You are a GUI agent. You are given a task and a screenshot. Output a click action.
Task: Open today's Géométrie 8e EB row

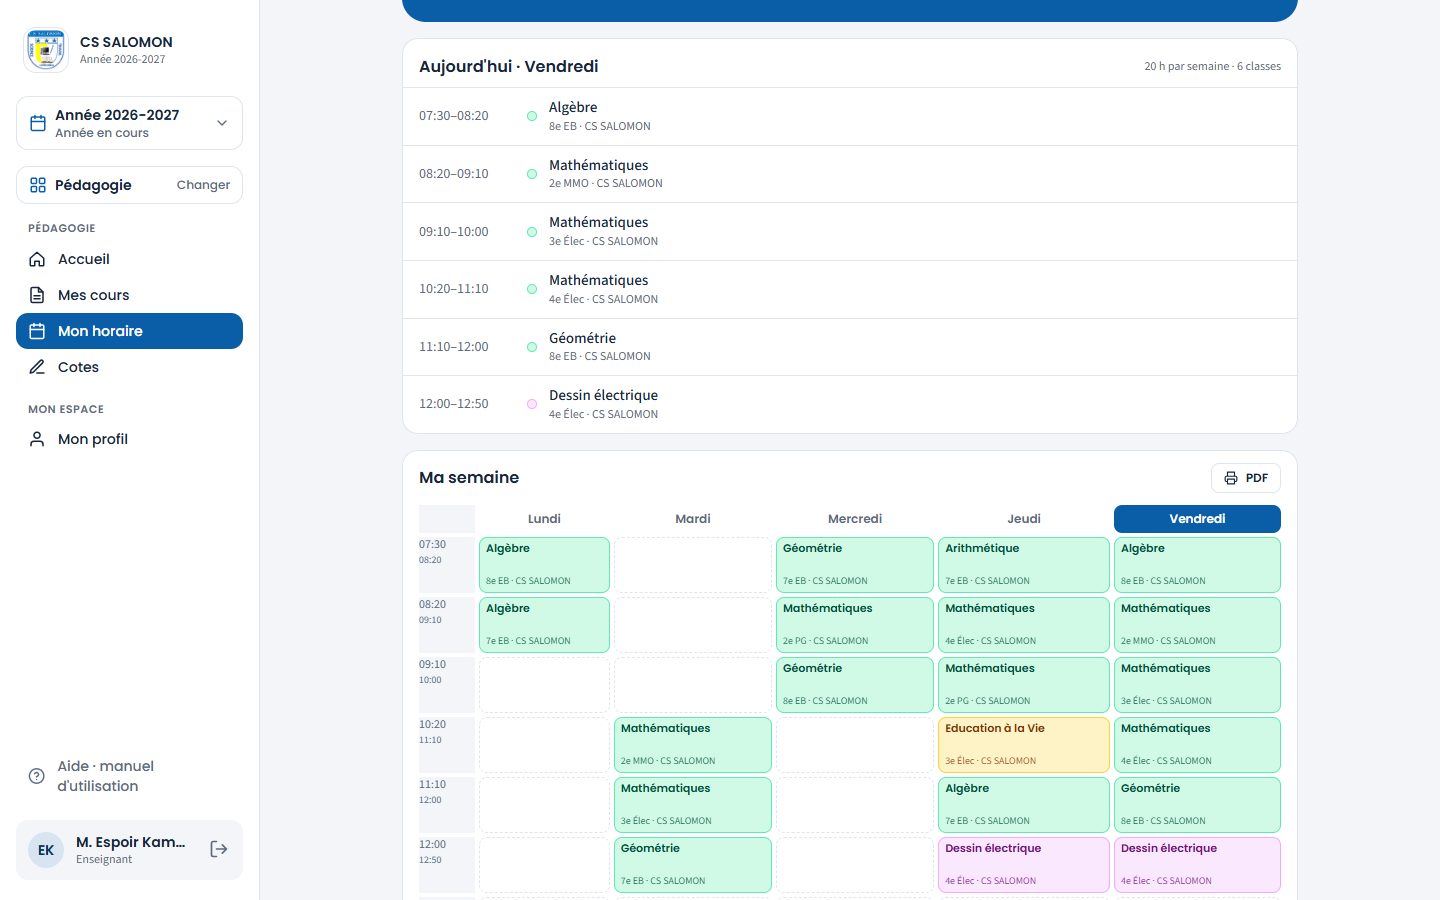850,347
